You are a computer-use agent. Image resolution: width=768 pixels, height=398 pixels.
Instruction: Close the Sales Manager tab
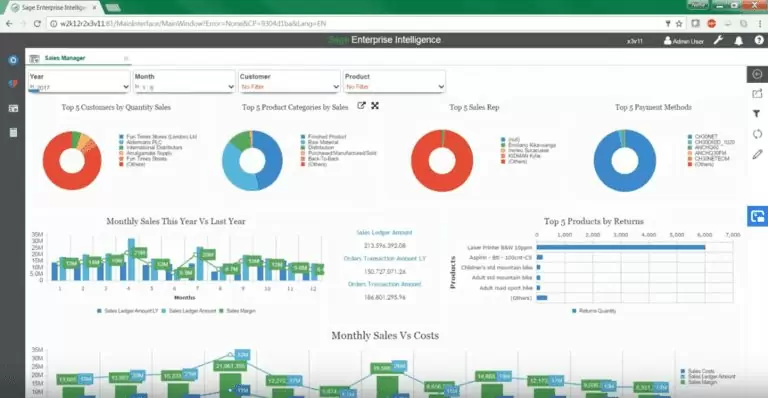click(126, 59)
